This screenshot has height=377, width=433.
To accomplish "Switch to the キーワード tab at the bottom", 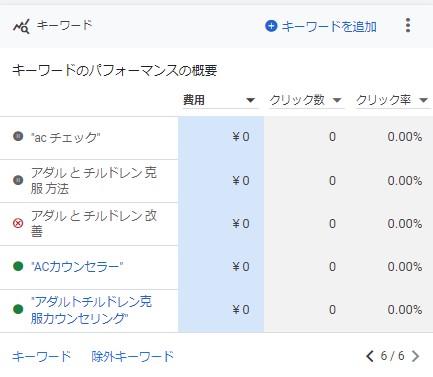I will 42,356.
